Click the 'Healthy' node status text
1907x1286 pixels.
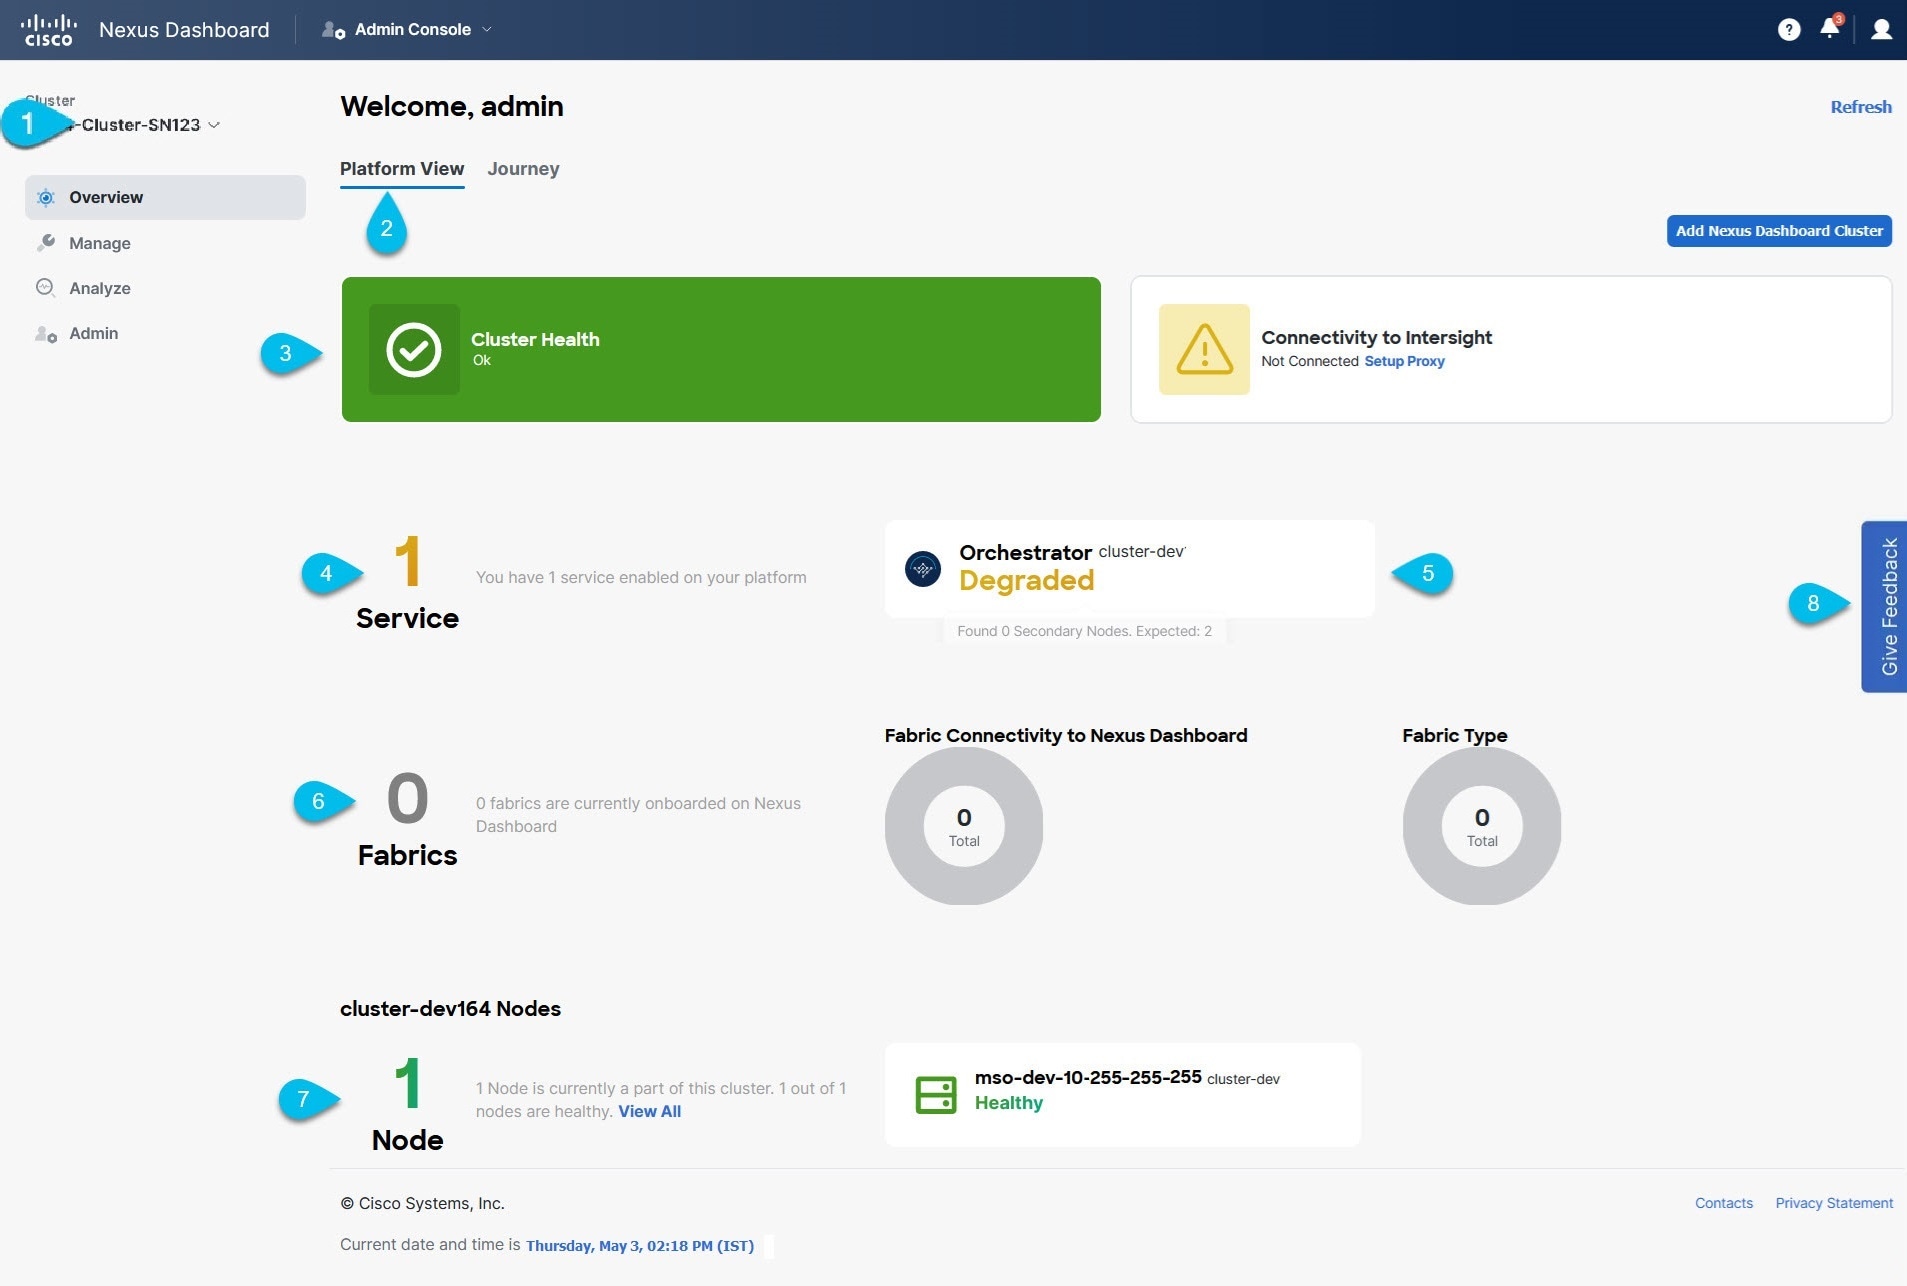click(1008, 1103)
